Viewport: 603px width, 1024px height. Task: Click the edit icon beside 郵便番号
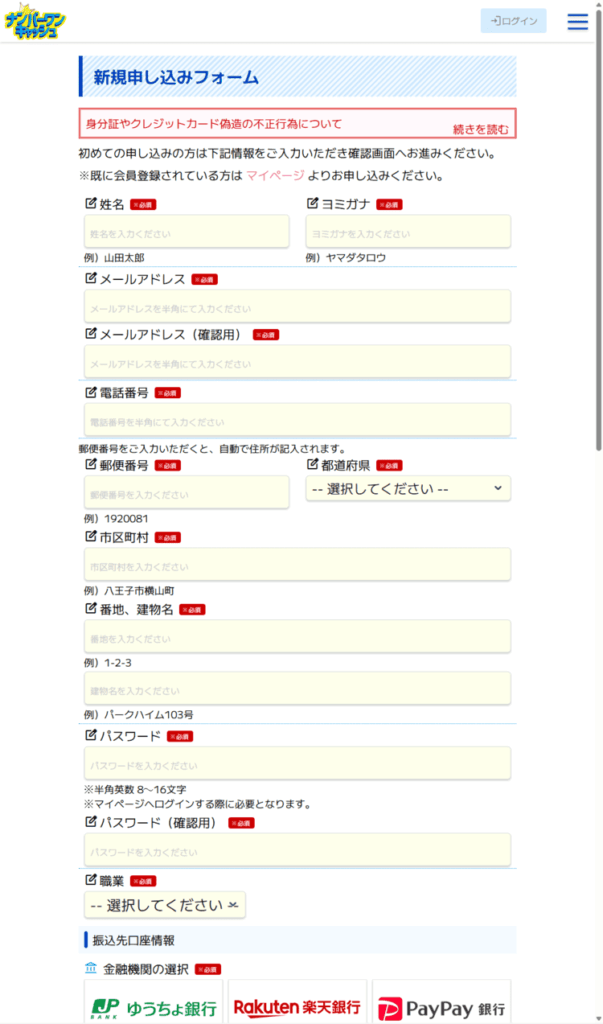click(x=91, y=464)
